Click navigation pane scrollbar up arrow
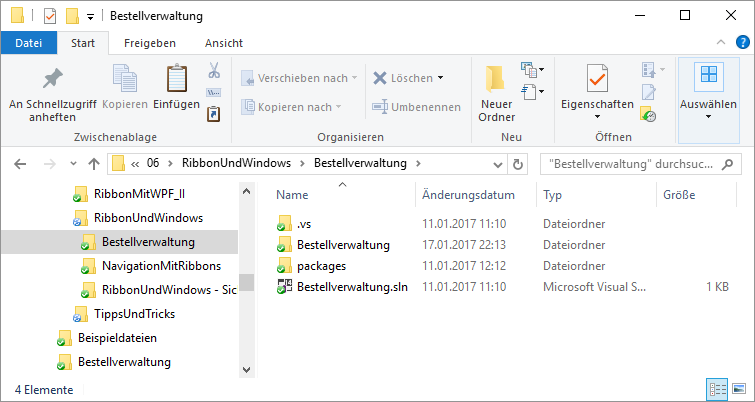The height and width of the screenshot is (402, 755). tap(246, 192)
